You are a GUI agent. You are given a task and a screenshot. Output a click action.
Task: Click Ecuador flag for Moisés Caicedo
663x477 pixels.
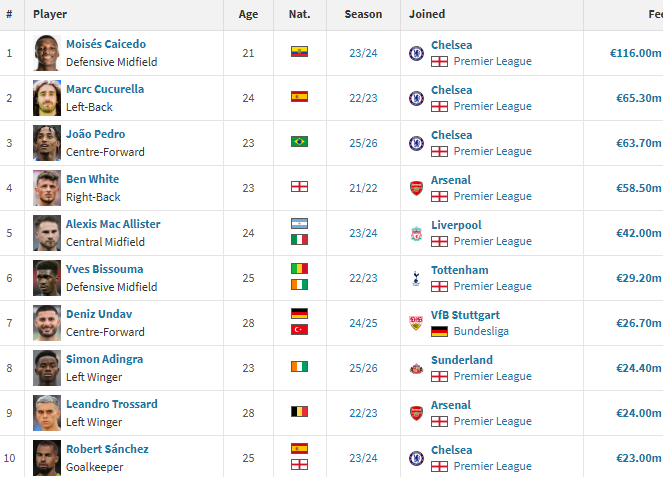[299, 52]
